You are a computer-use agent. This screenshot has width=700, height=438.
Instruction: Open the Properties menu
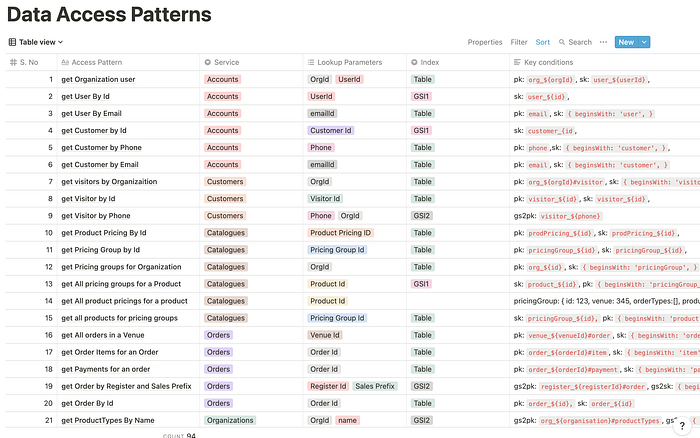pos(485,42)
